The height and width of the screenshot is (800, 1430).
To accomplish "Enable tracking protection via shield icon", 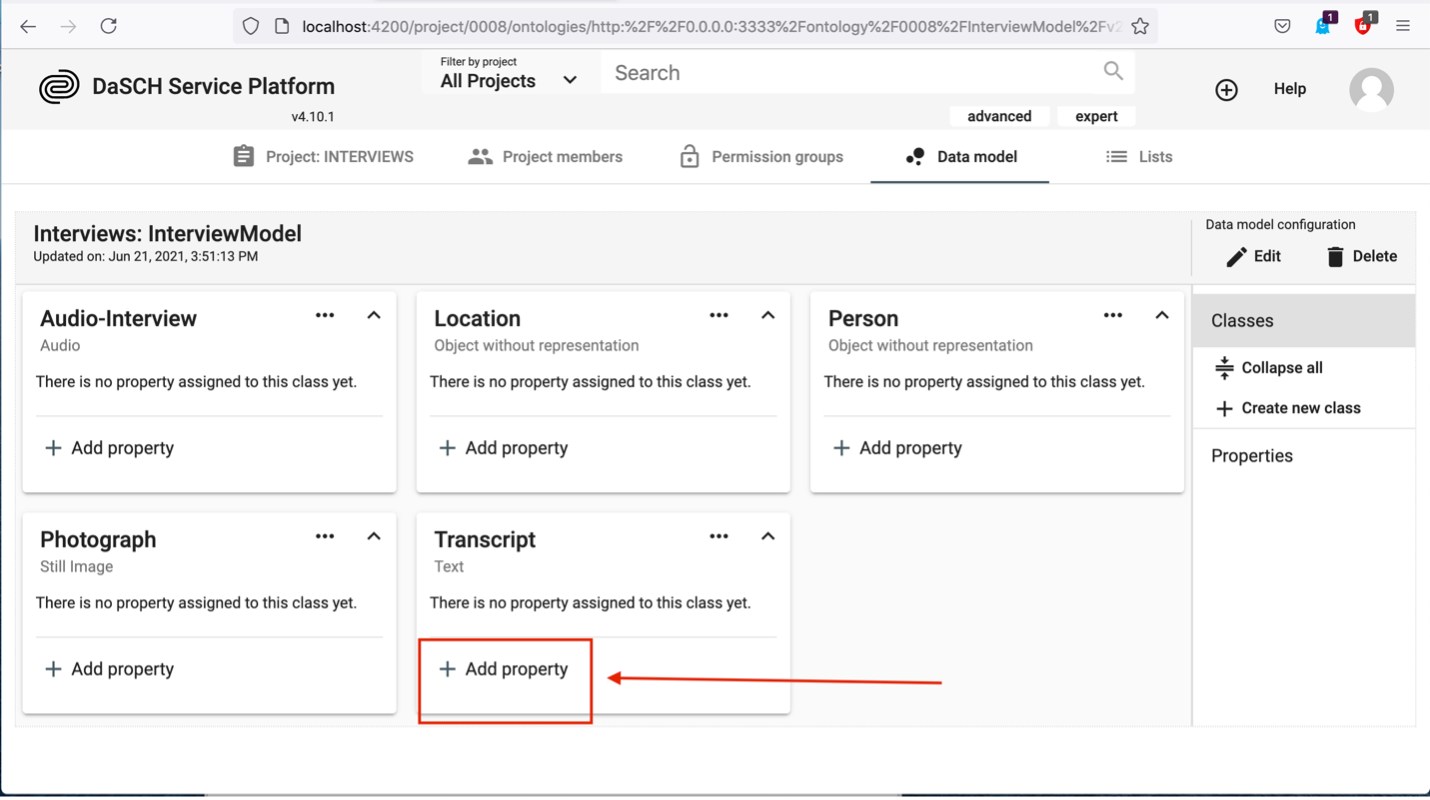I will (x=251, y=25).
